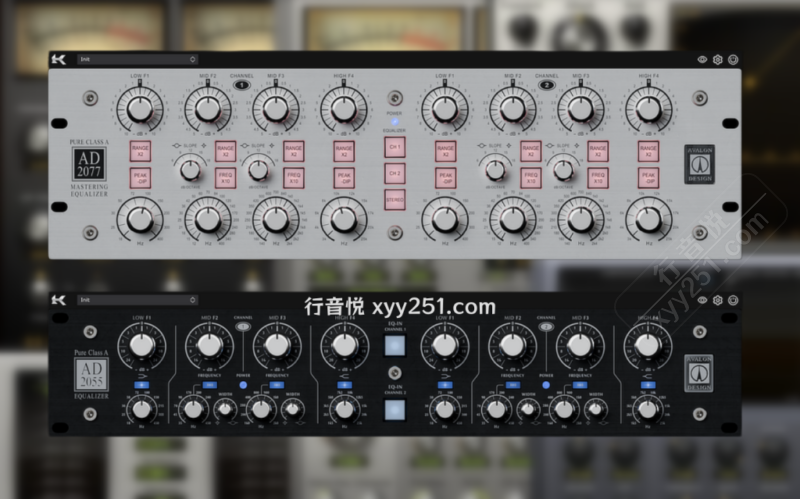
Task: Open settings gear in AD 2055 header
Action: (718, 300)
